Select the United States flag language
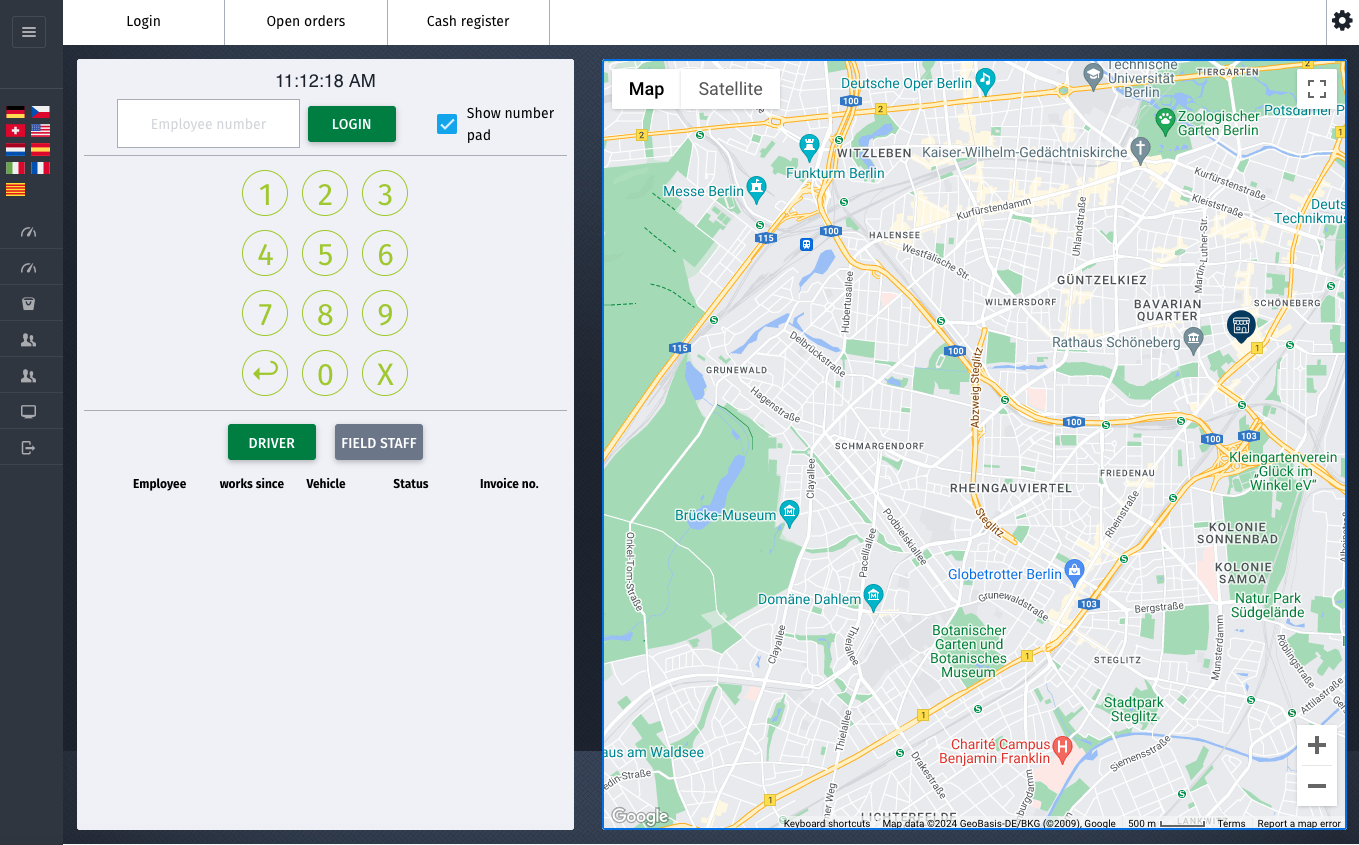This screenshot has height=845, width=1359. point(40,130)
